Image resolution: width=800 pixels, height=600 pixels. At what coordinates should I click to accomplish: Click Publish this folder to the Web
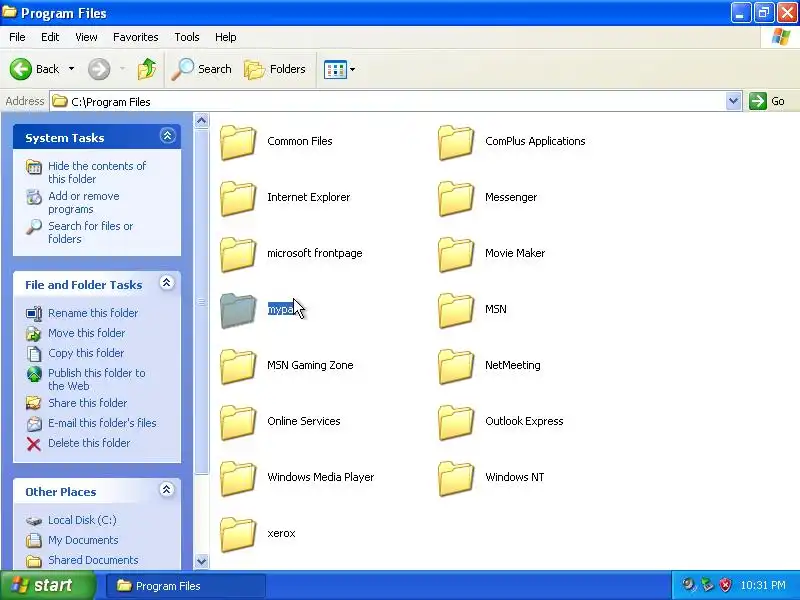(96, 379)
